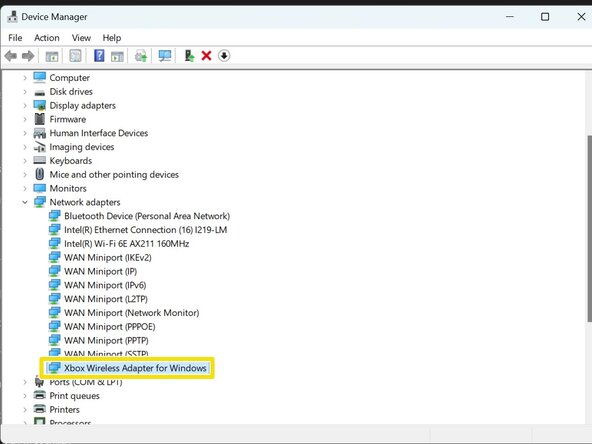Click the Back arrow toolbar icon
Image resolution: width=592 pixels, height=444 pixels.
pos(11,56)
